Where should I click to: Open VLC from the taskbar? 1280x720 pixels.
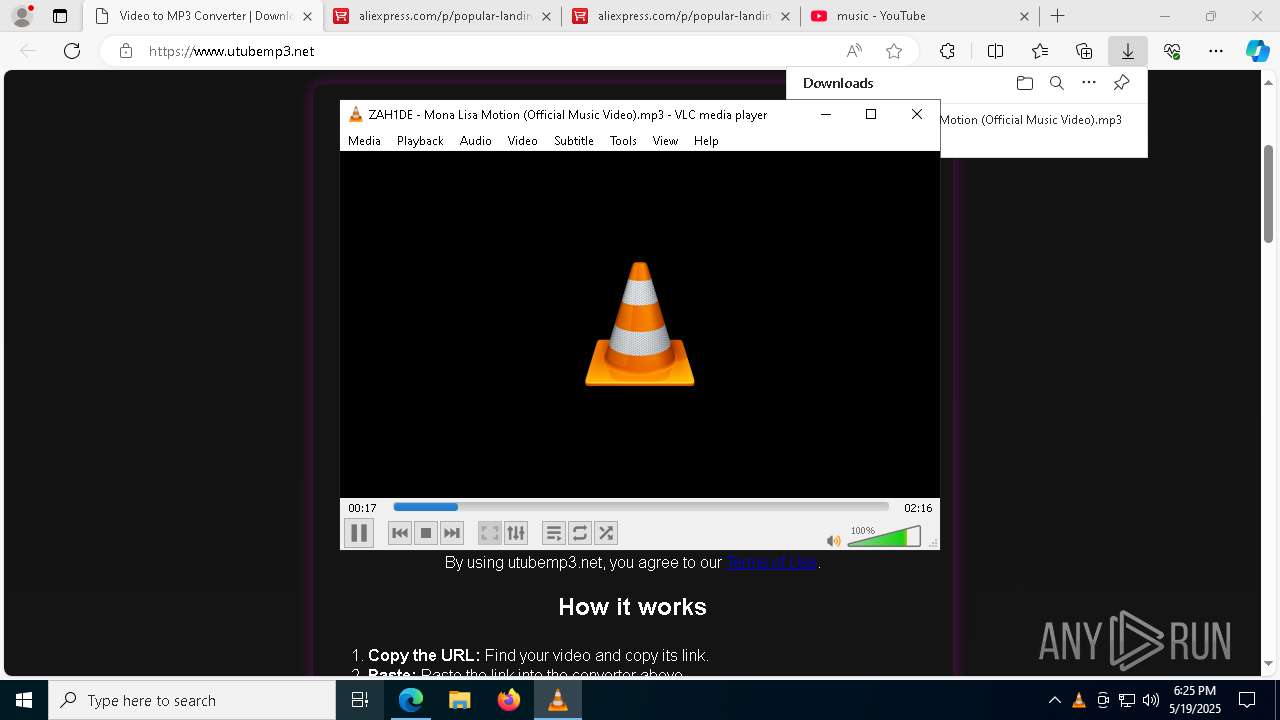[558, 700]
